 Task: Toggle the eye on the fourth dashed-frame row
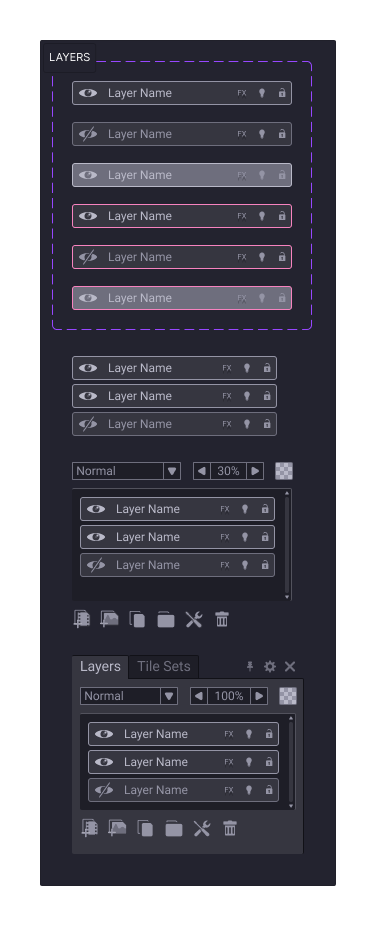point(88,216)
